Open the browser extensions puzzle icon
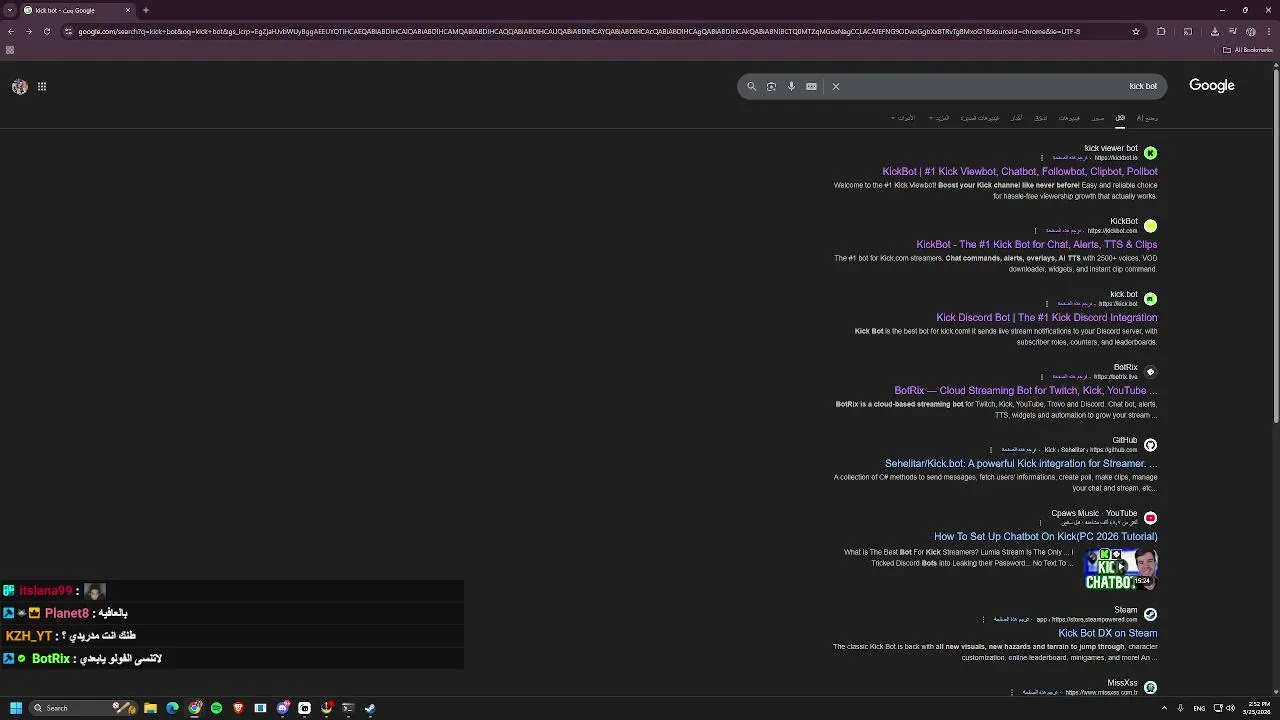This screenshot has width=1280, height=720. (x=1161, y=31)
